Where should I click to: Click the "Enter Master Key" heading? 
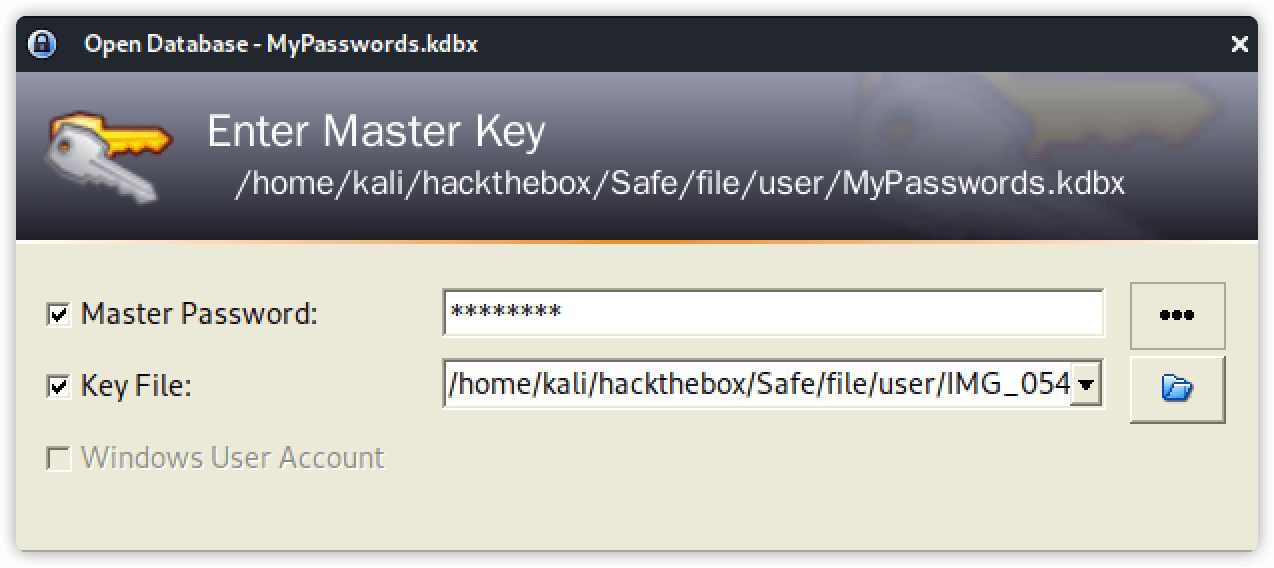pyautogui.click(x=376, y=132)
